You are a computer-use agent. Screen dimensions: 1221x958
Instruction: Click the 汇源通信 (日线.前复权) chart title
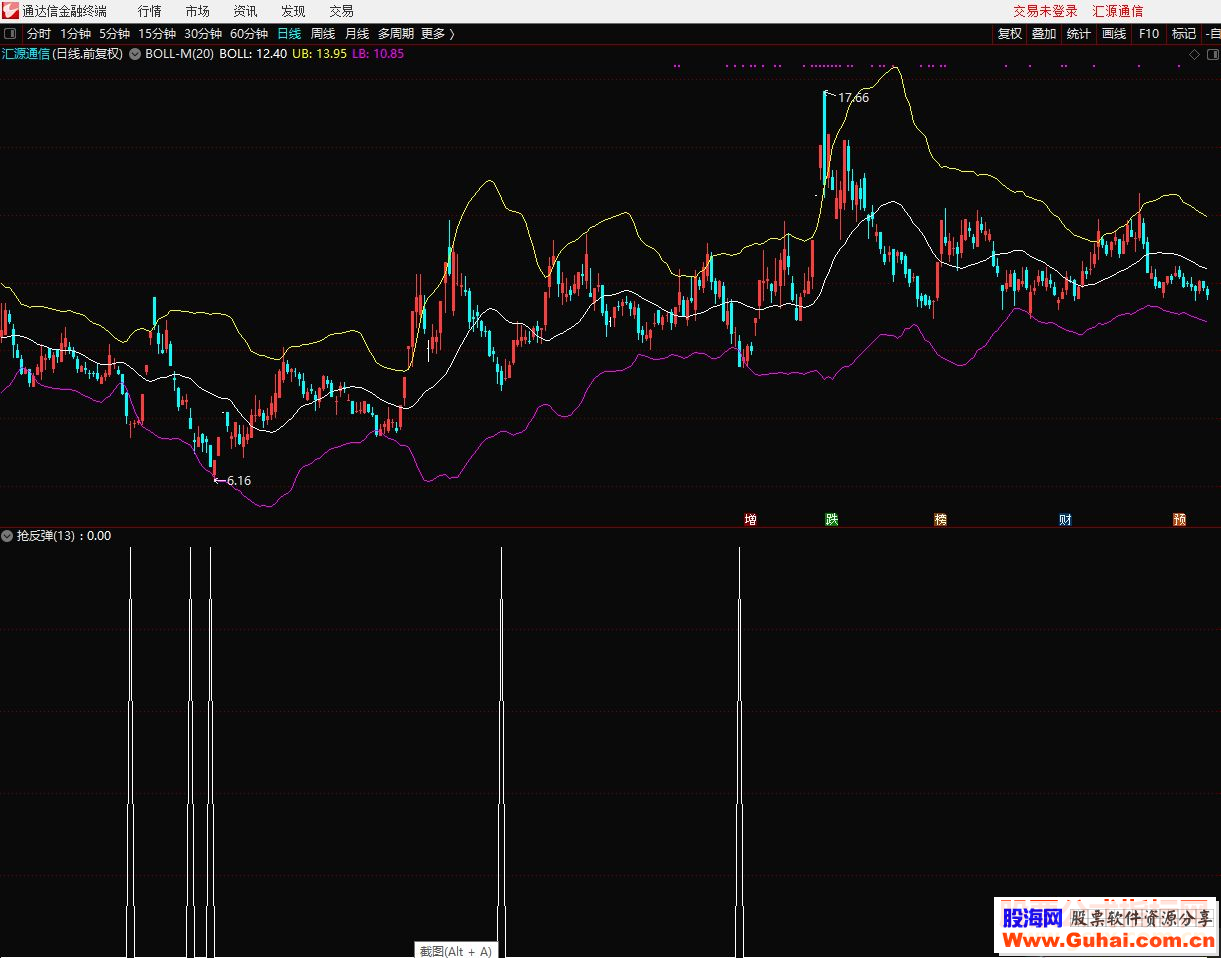point(62,54)
